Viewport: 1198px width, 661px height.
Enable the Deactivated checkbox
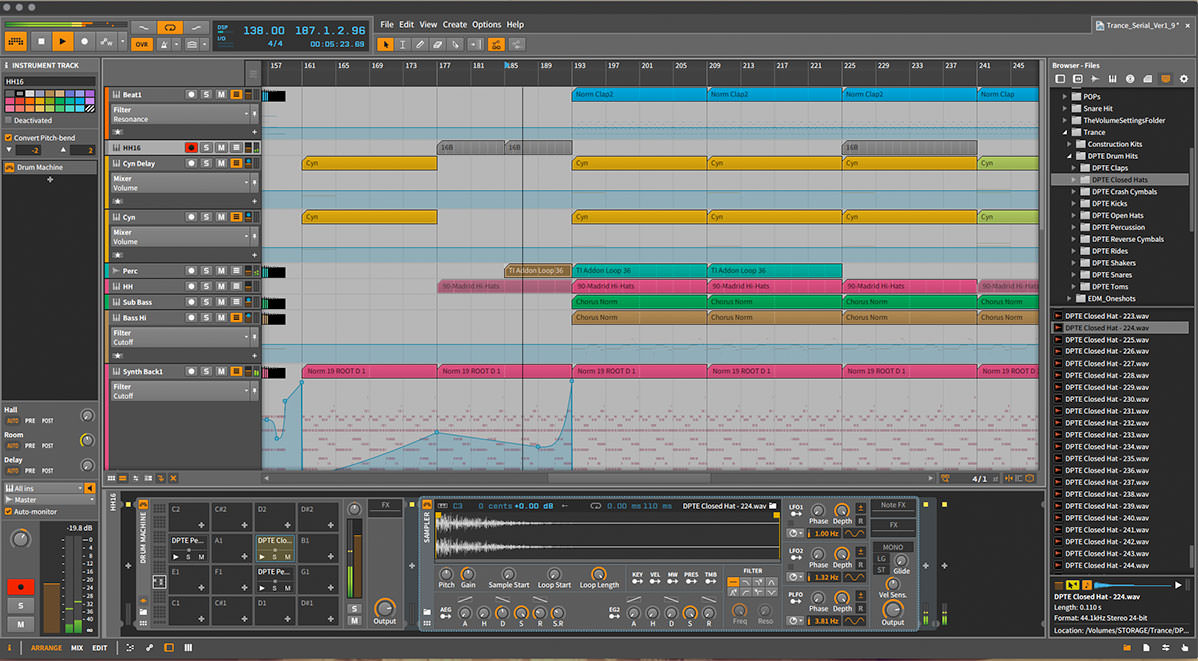click(x=8, y=120)
